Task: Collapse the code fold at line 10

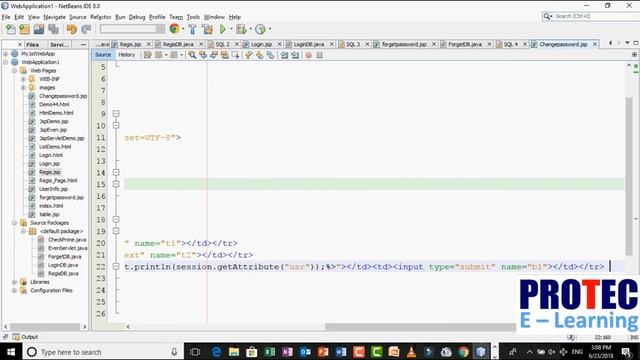Action: coord(116,125)
